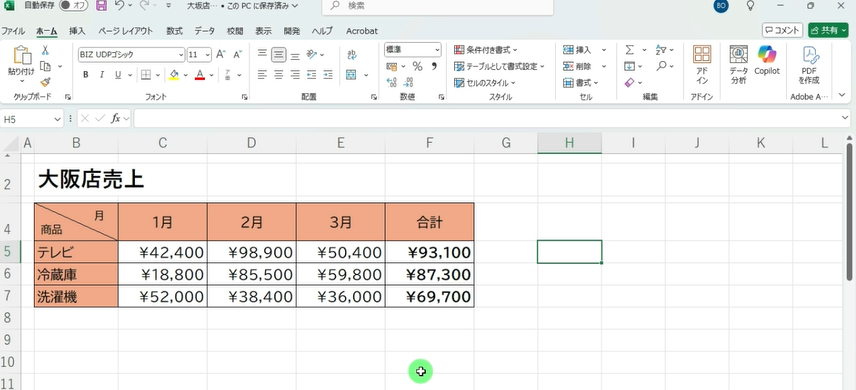The height and width of the screenshot is (390, 856).
Task: Open Sort and Filter icon
Action: 661,50
